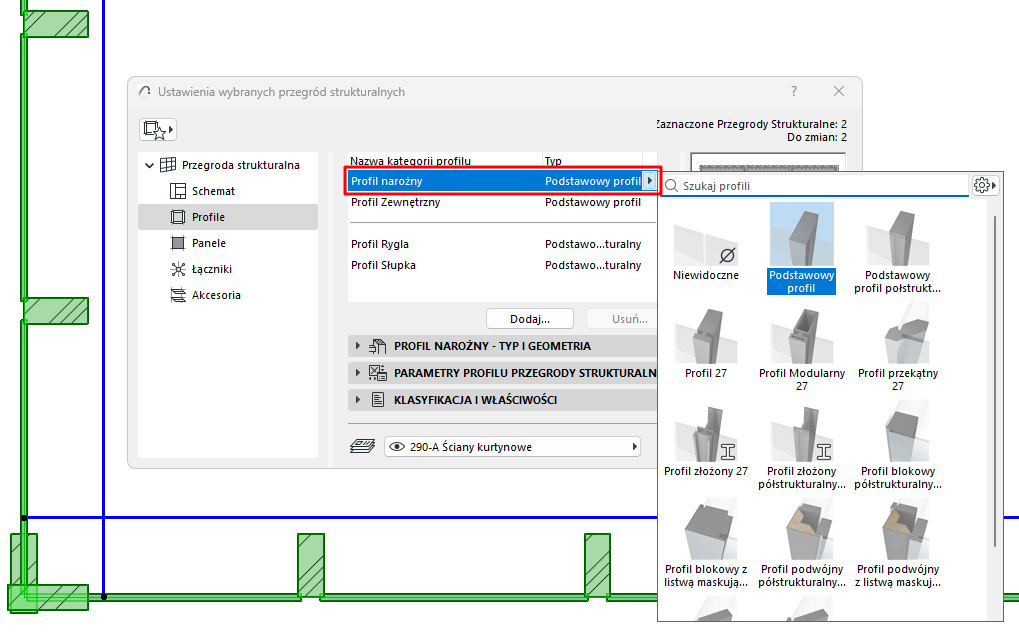Click the Profile frame icon in the tree

point(177,217)
